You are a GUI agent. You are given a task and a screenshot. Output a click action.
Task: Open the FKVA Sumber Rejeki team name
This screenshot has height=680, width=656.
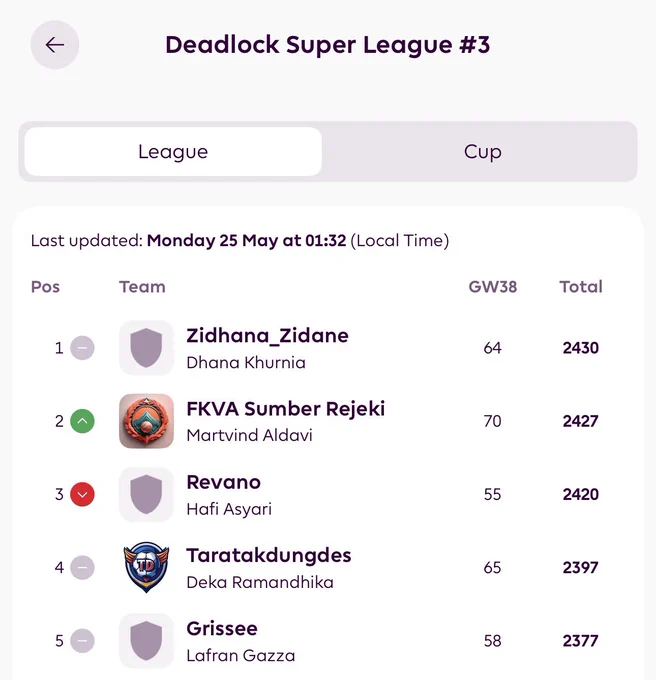(286, 409)
